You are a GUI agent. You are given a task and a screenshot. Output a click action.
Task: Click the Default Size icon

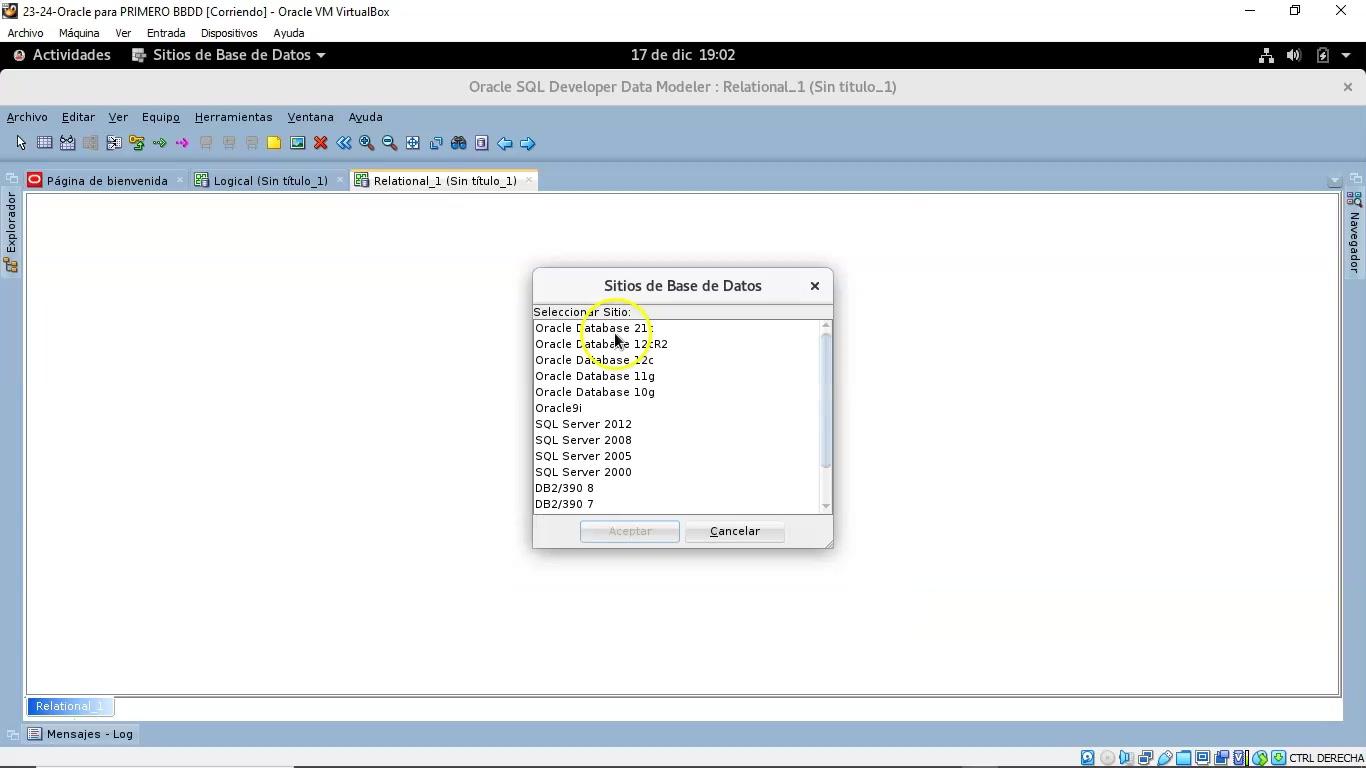coord(436,143)
